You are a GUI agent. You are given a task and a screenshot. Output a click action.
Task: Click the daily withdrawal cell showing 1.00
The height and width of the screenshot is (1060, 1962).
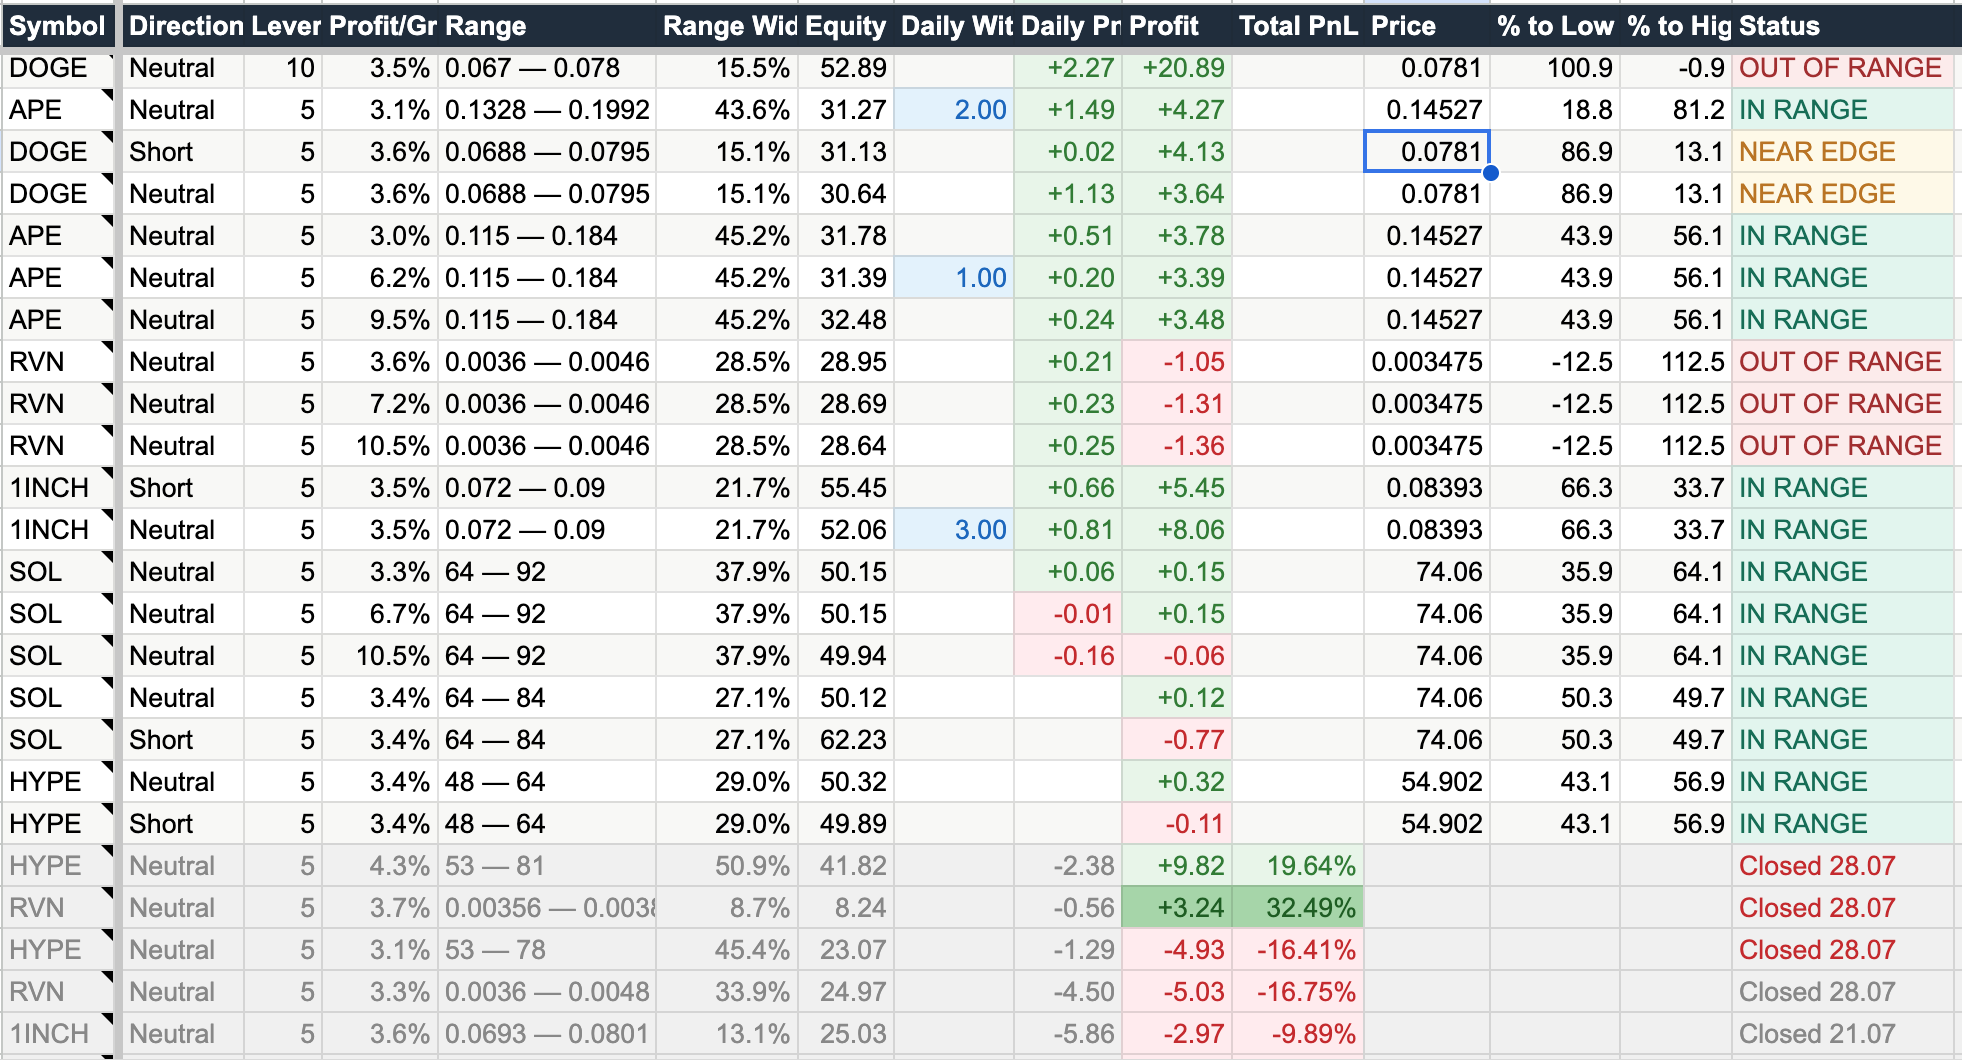click(954, 278)
